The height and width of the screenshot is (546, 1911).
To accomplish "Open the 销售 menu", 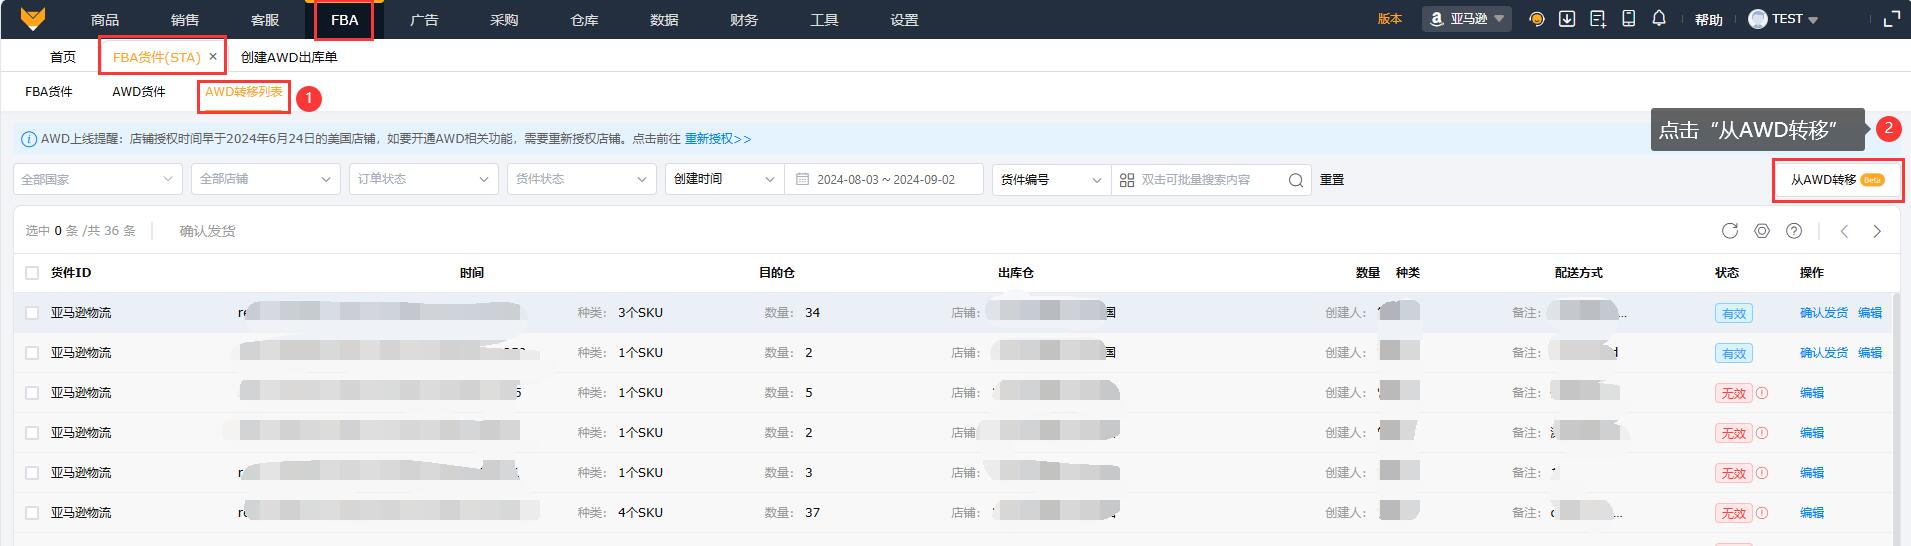I will (x=185, y=20).
